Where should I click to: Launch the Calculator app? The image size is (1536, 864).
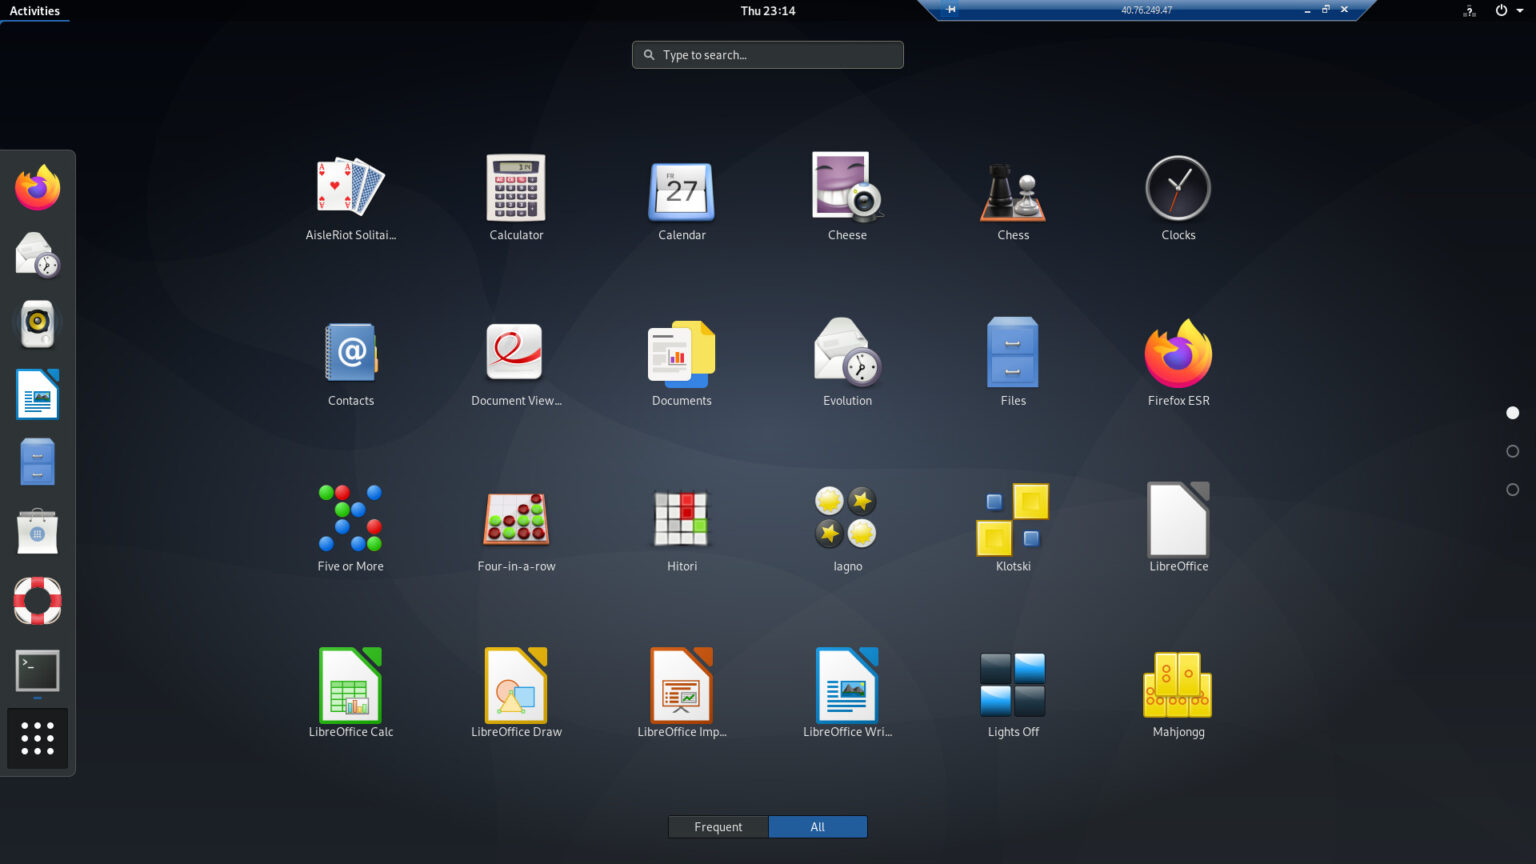516,198
